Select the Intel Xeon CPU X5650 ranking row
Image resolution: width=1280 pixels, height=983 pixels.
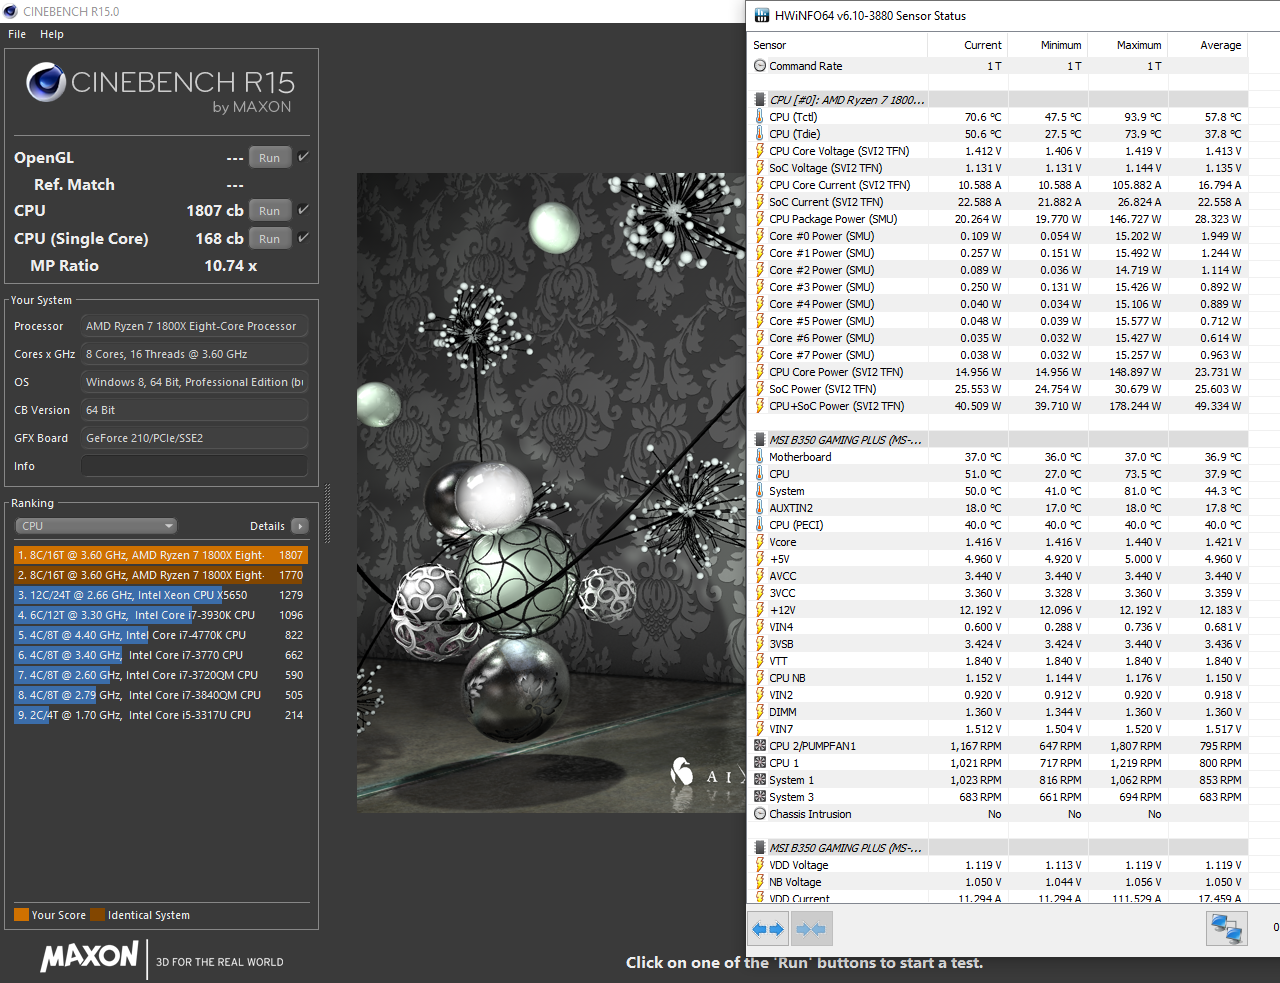(x=161, y=595)
